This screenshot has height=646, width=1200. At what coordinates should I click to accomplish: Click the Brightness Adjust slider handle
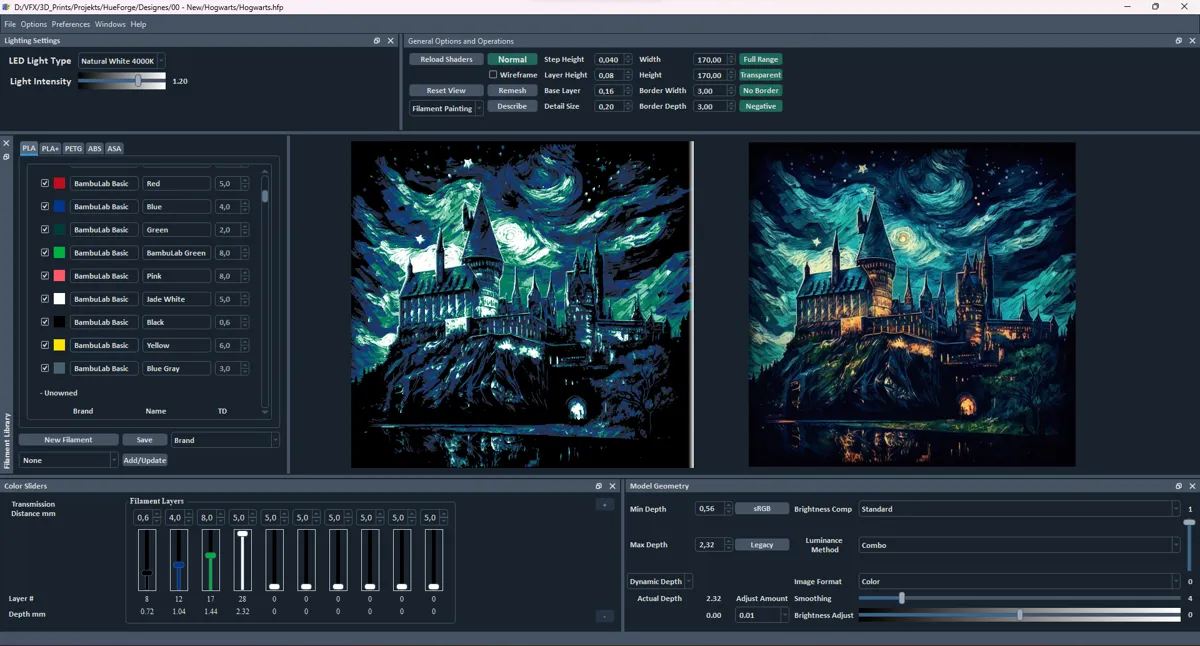[1019, 615]
